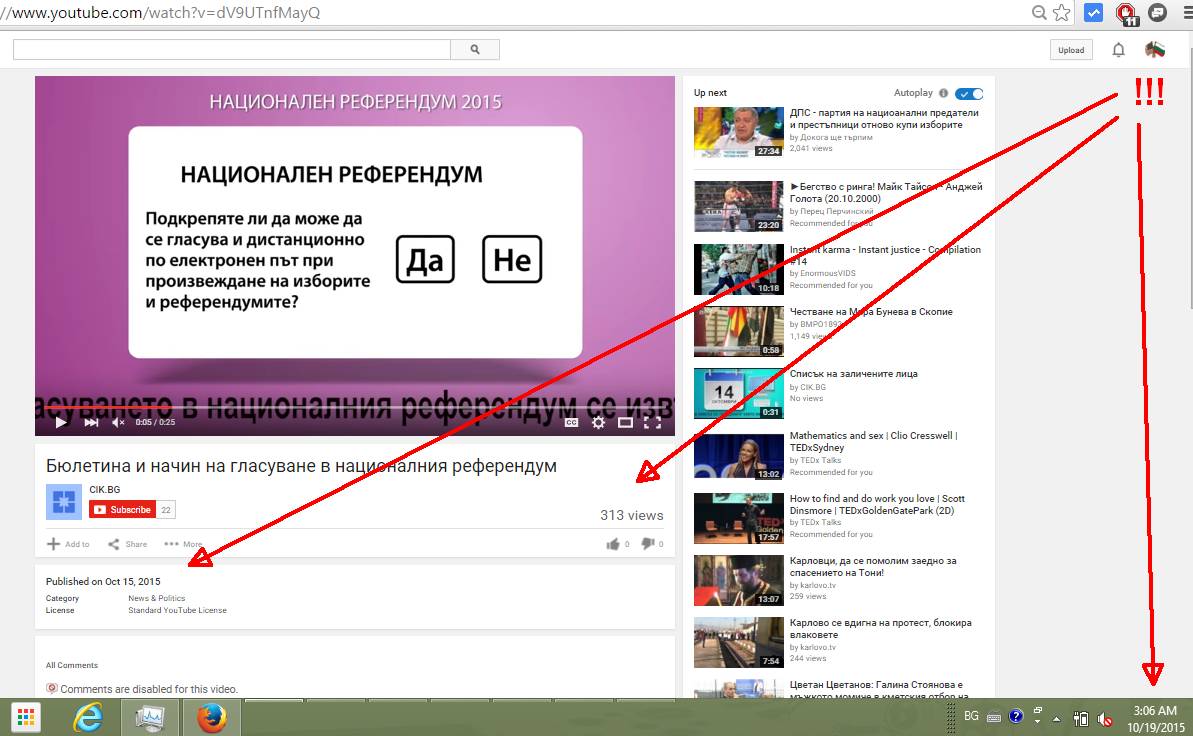Viewport: 1193px width, 736px height.
Task: Dislike the video with thumbs down
Action: [x=647, y=544]
